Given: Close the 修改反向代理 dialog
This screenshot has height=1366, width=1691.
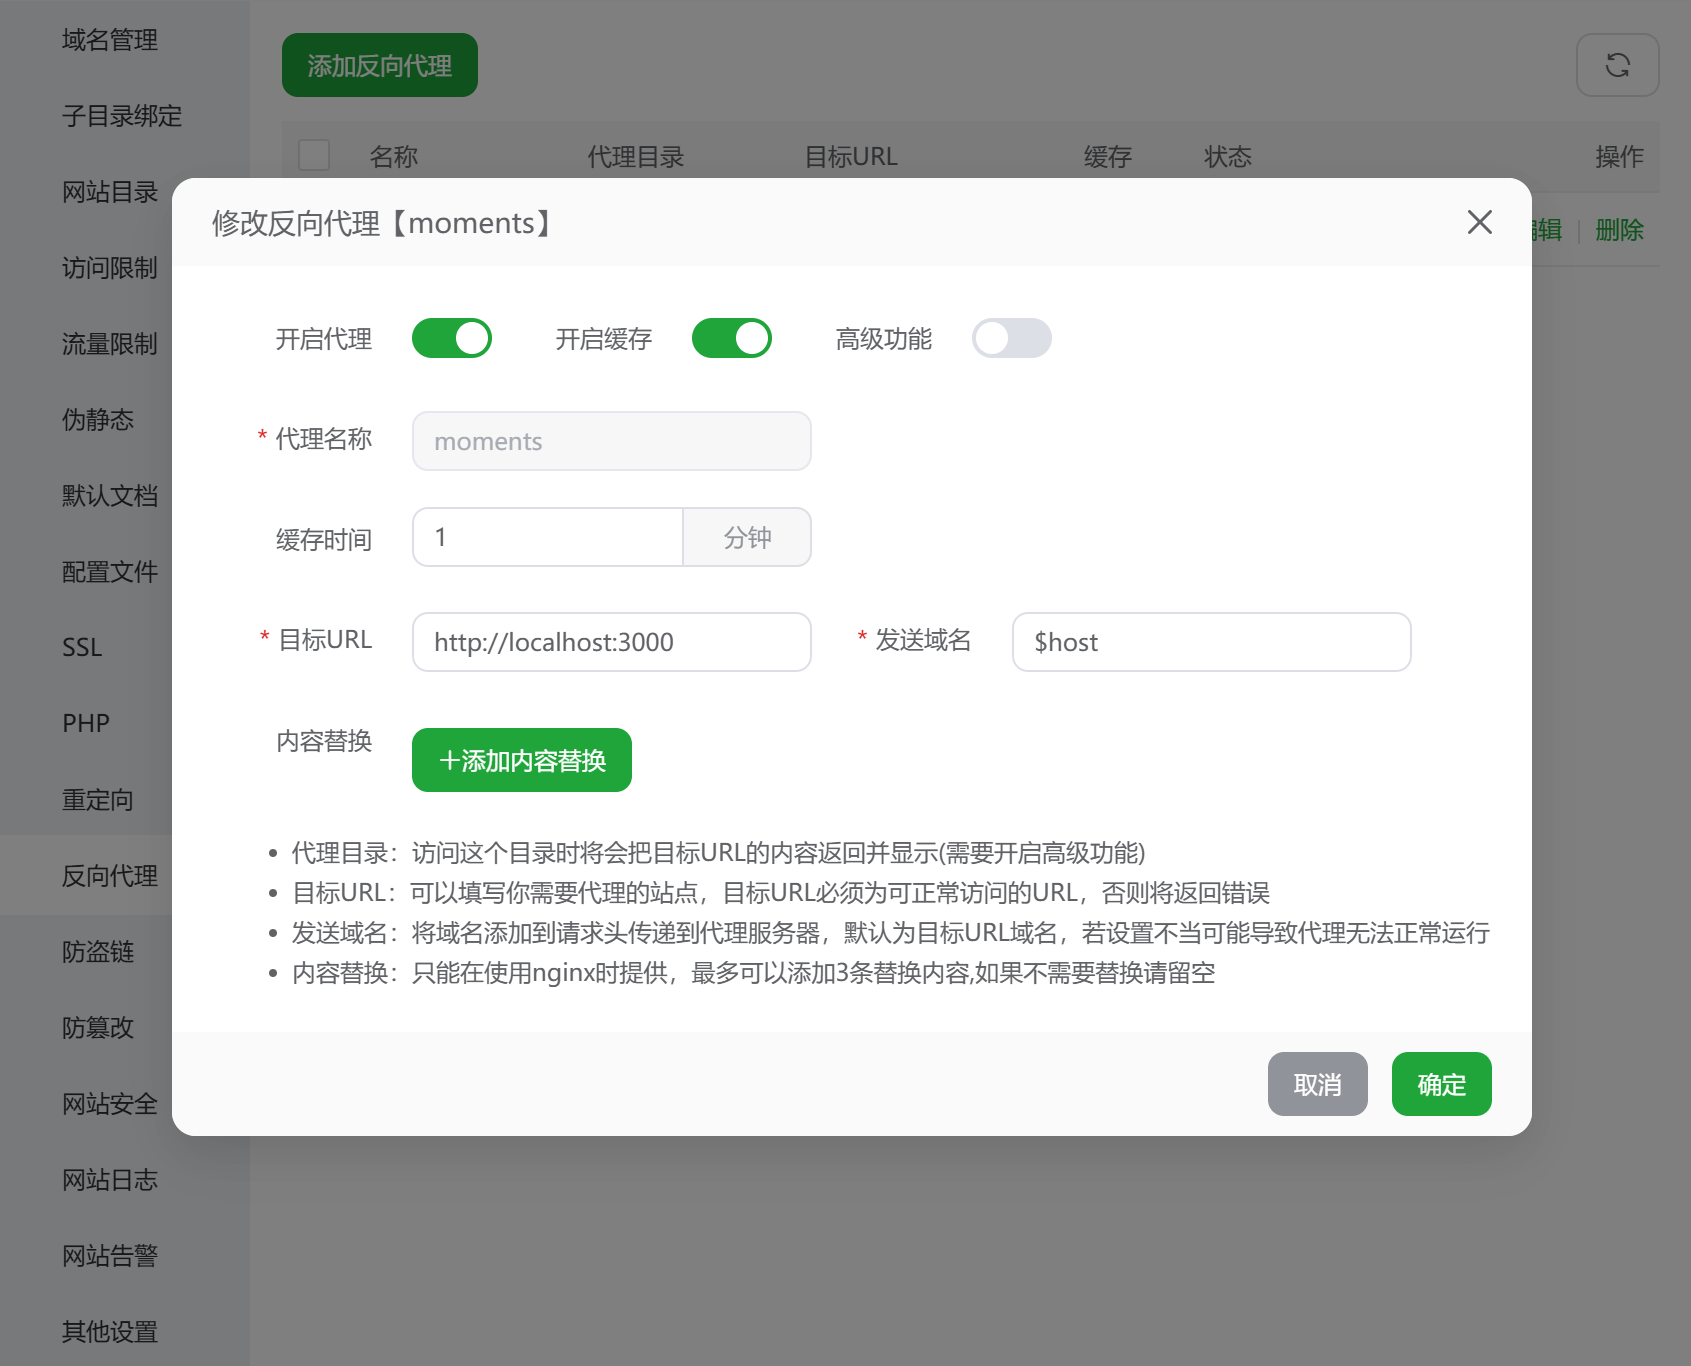Looking at the screenshot, I should coord(1480,223).
